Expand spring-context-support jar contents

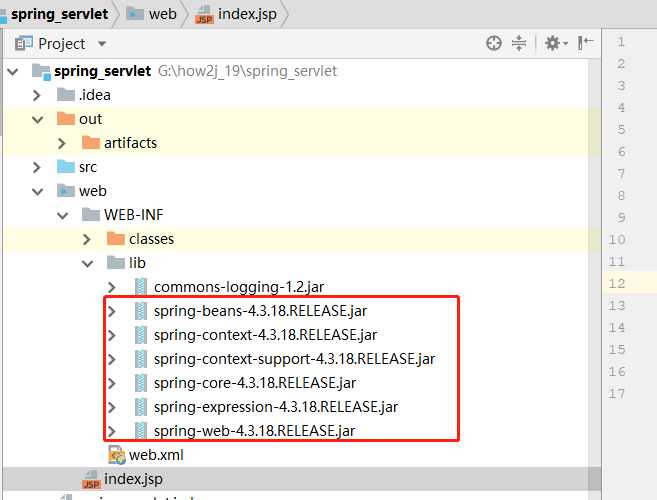pyautogui.click(x=112, y=359)
